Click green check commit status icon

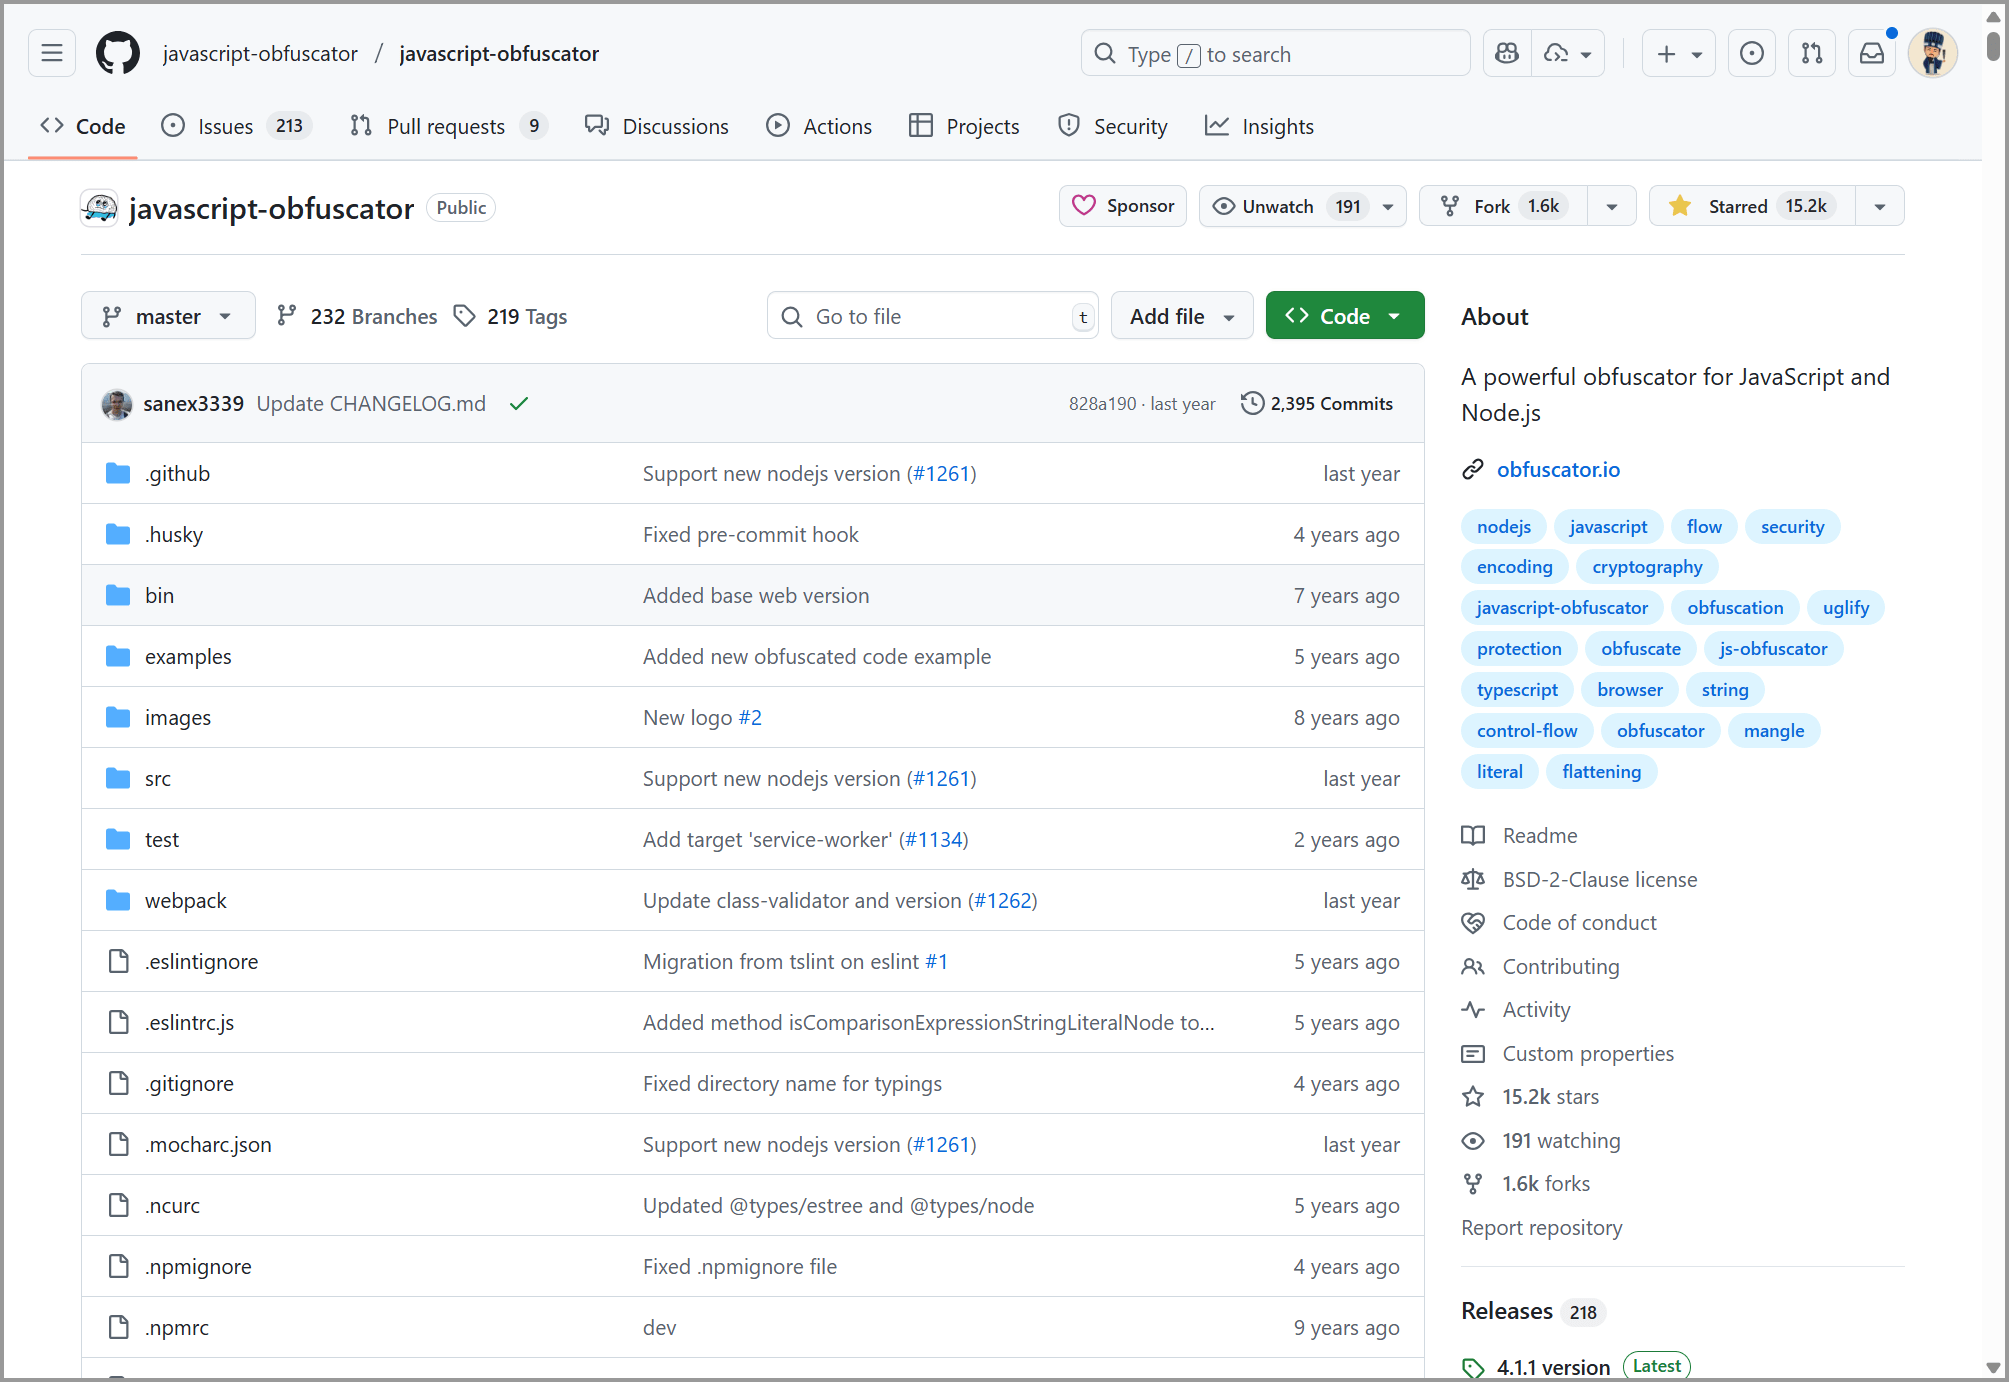[519, 404]
